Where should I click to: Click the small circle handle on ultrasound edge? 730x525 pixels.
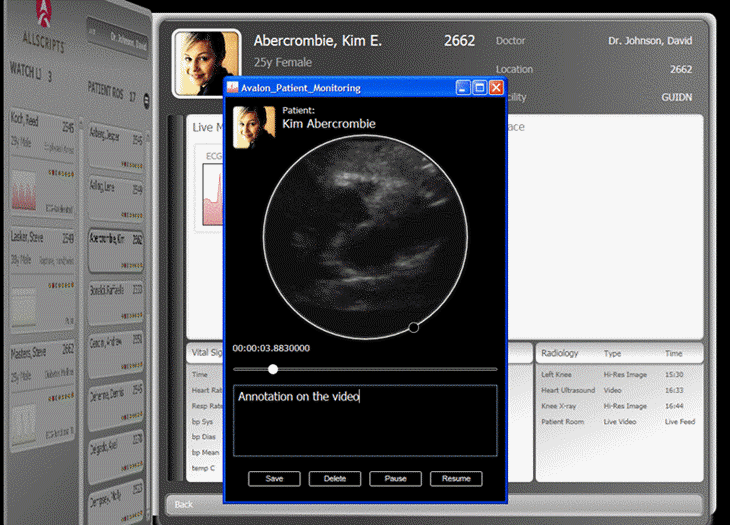[414, 327]
